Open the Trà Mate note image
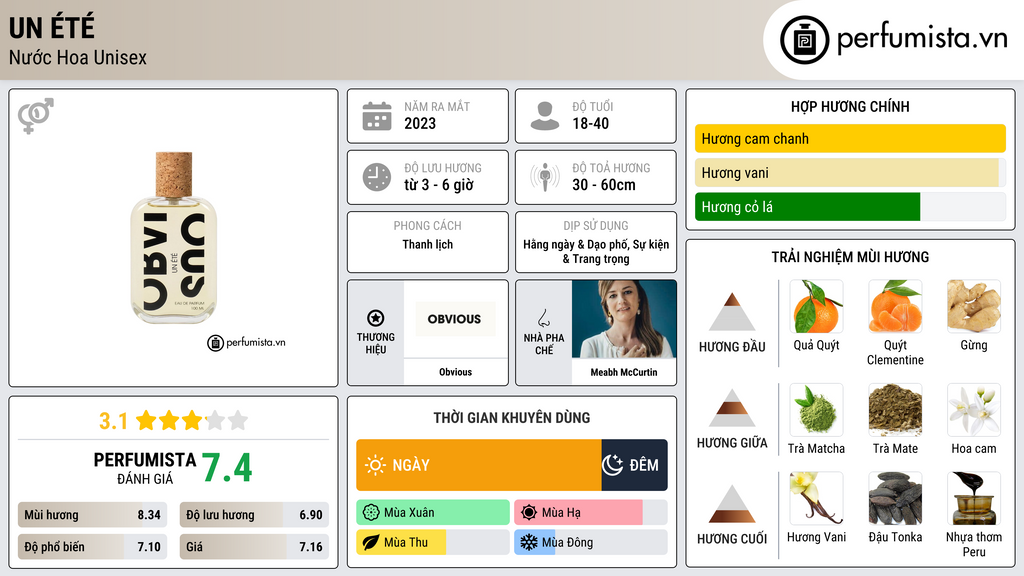The width and height of the screenshot is (1024, 576). tap(895, 410)
